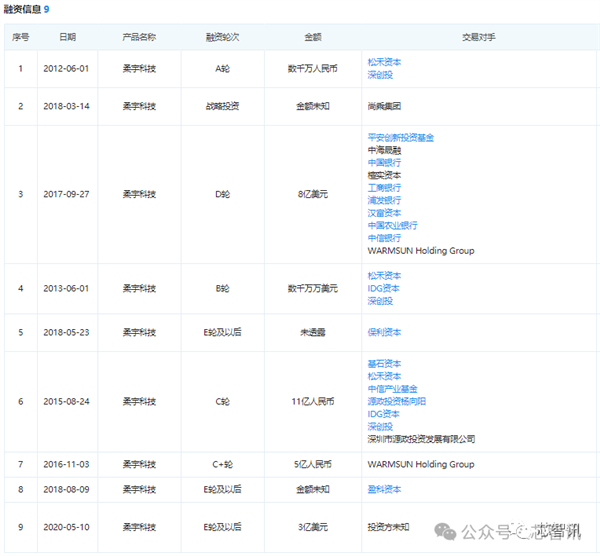This screenshot has height=556, width=600.
Task: Select the date 2018-03-14
Action: [66, 106]
